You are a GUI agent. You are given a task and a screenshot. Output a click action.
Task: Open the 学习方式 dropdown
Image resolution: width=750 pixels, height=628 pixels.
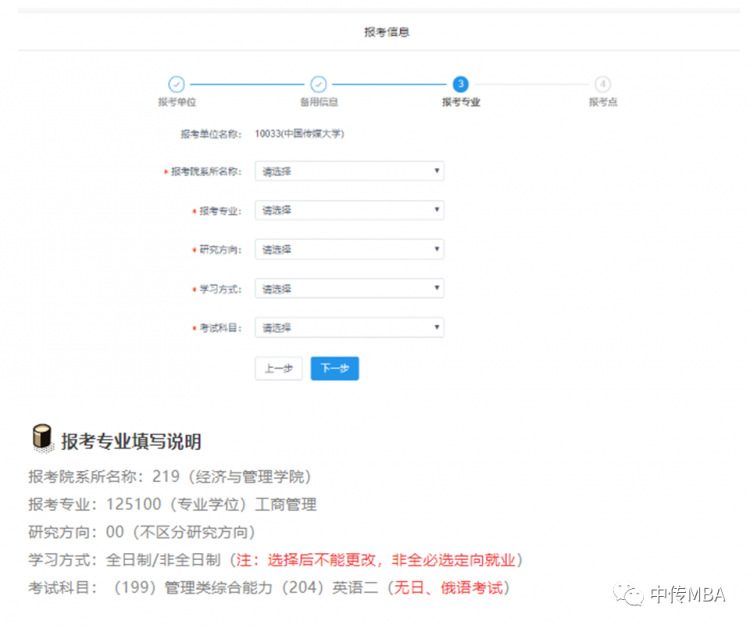coord(350,288)
